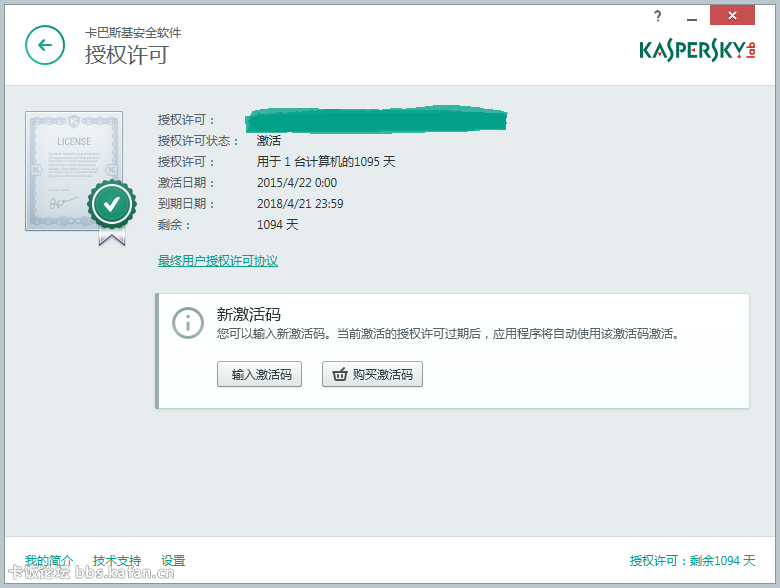Click the status value 激活

269,141
